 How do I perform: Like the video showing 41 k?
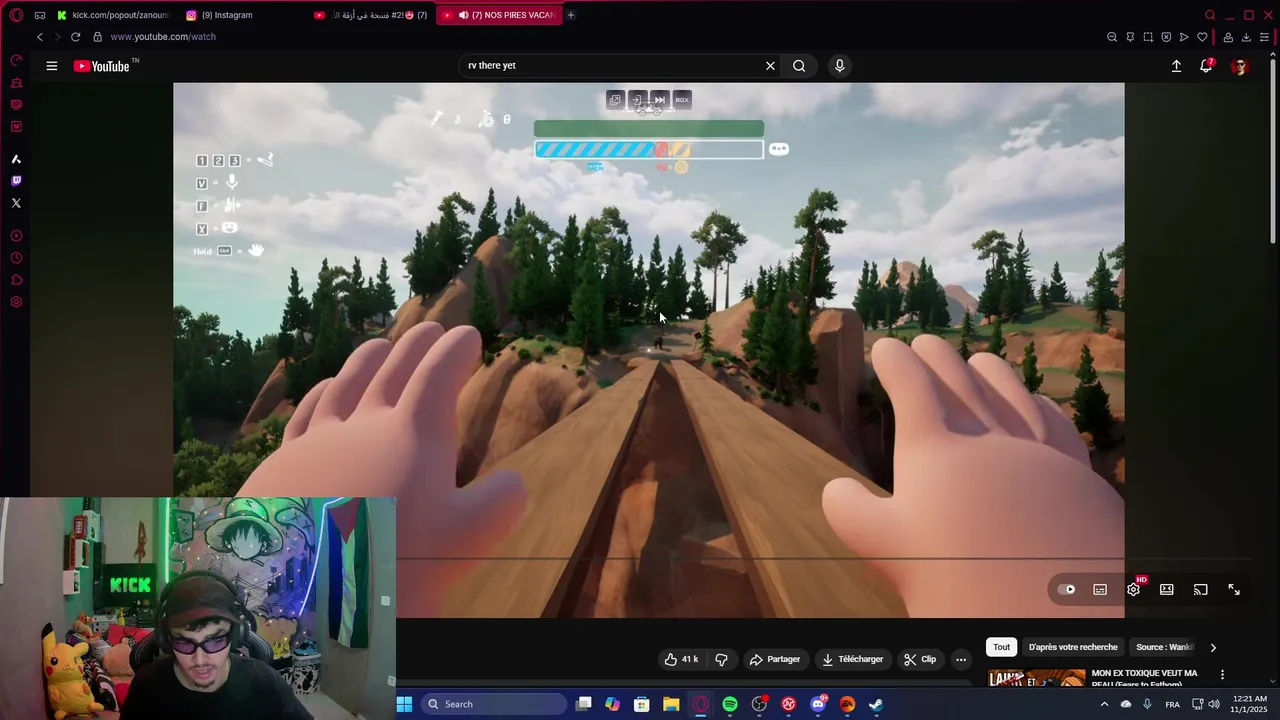click(680, 660)
